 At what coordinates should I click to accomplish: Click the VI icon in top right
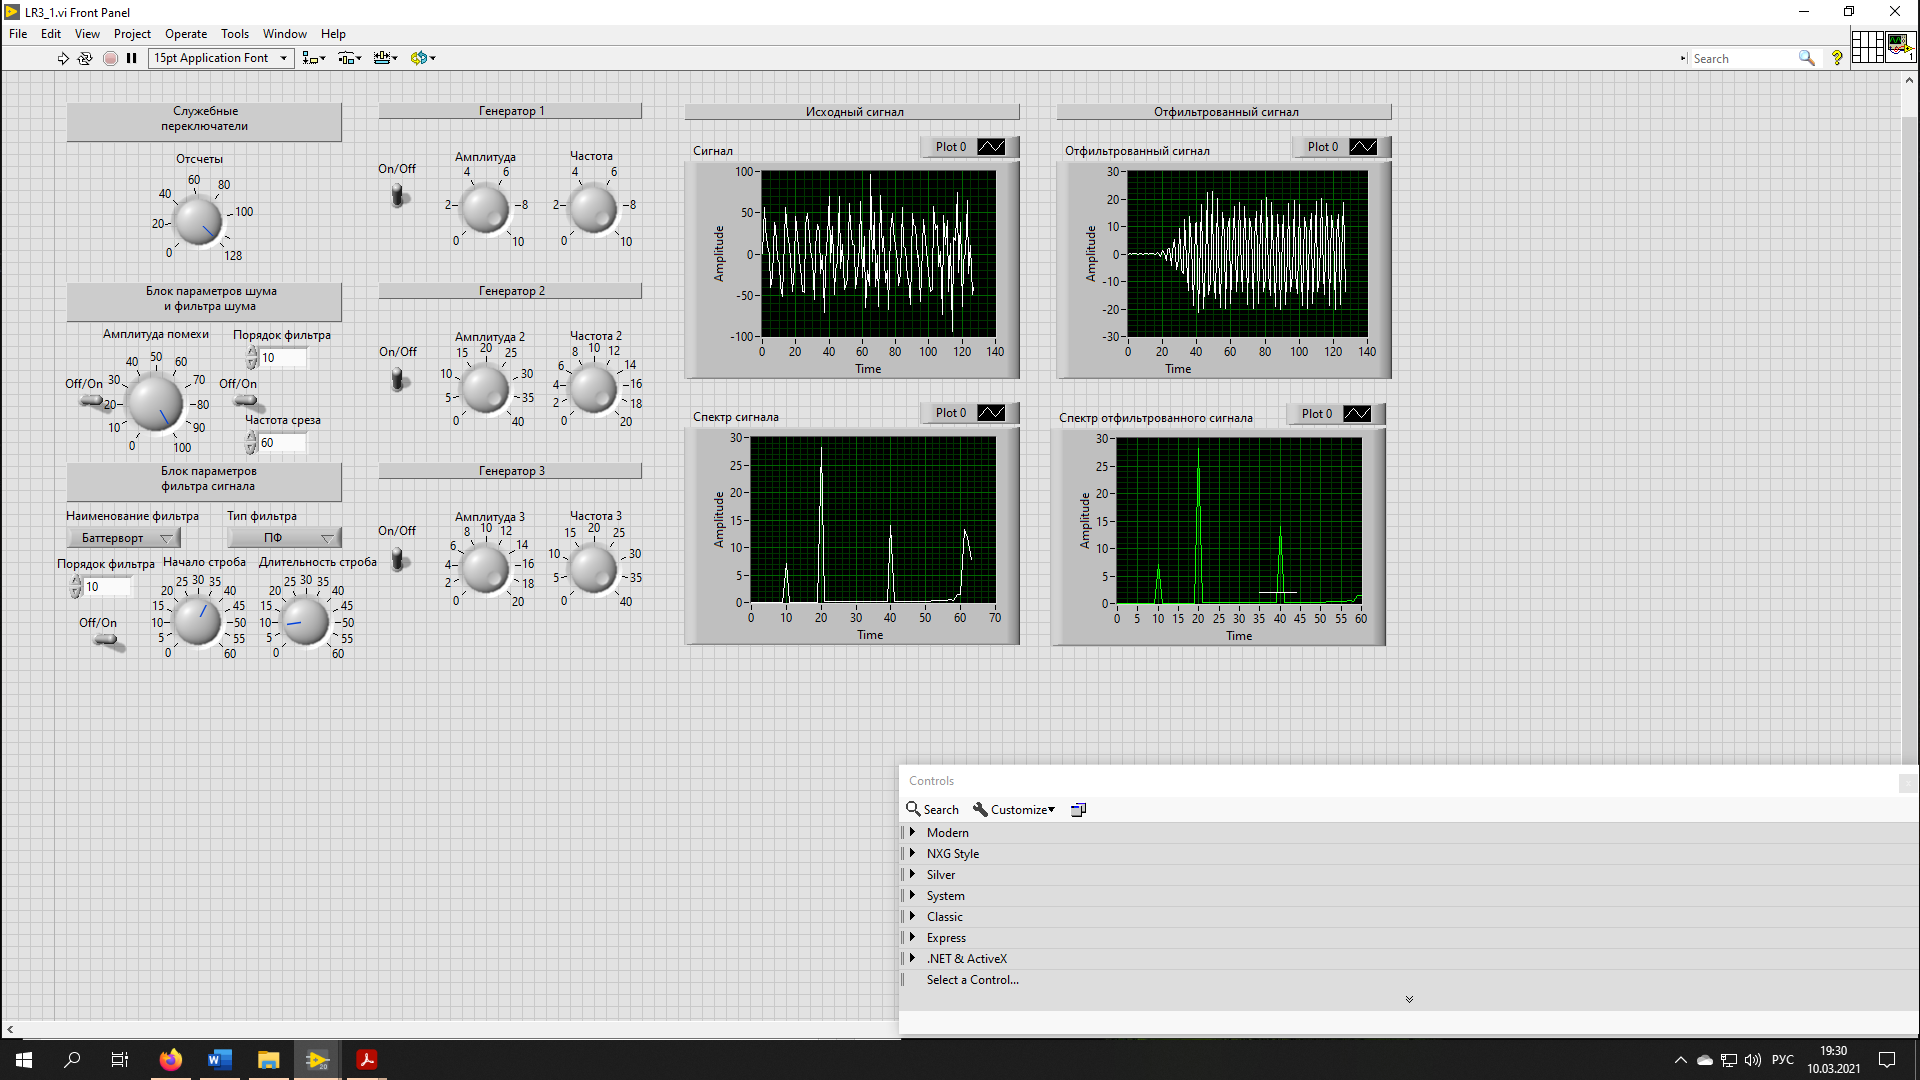pos(1900,47)
